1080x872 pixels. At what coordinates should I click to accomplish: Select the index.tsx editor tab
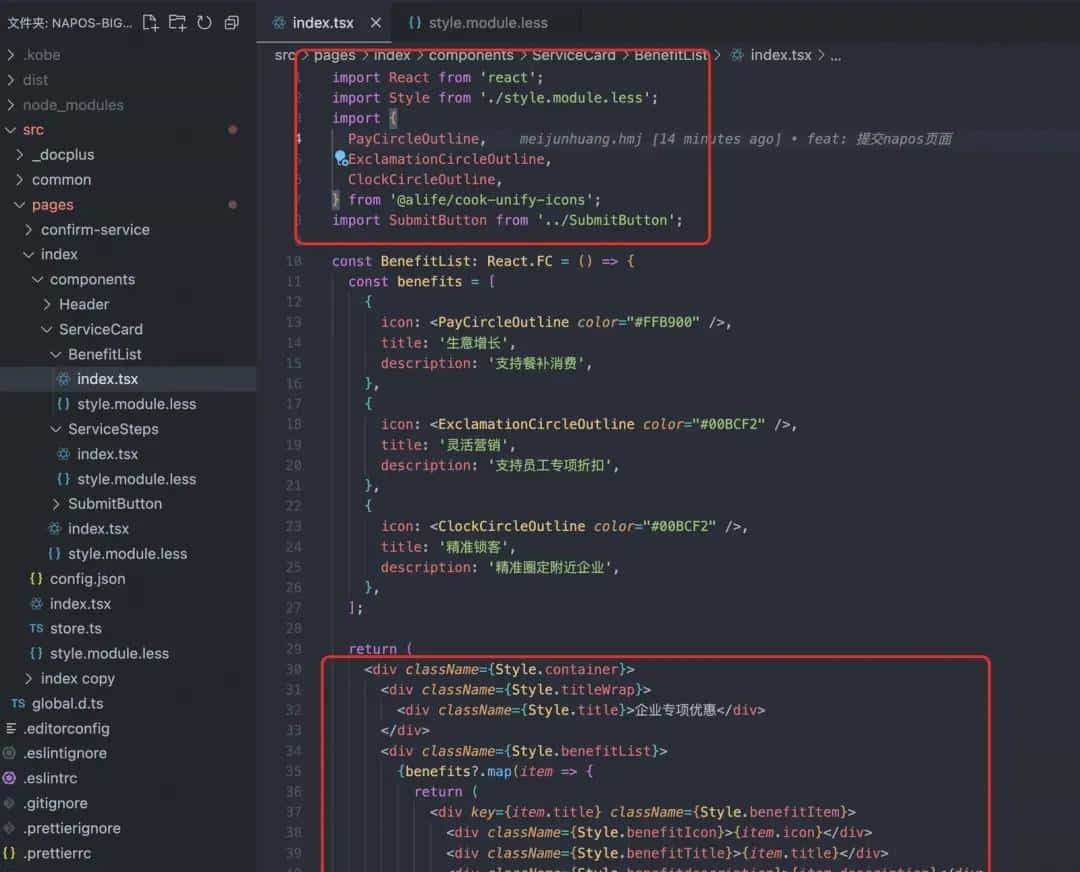(322, 22)
